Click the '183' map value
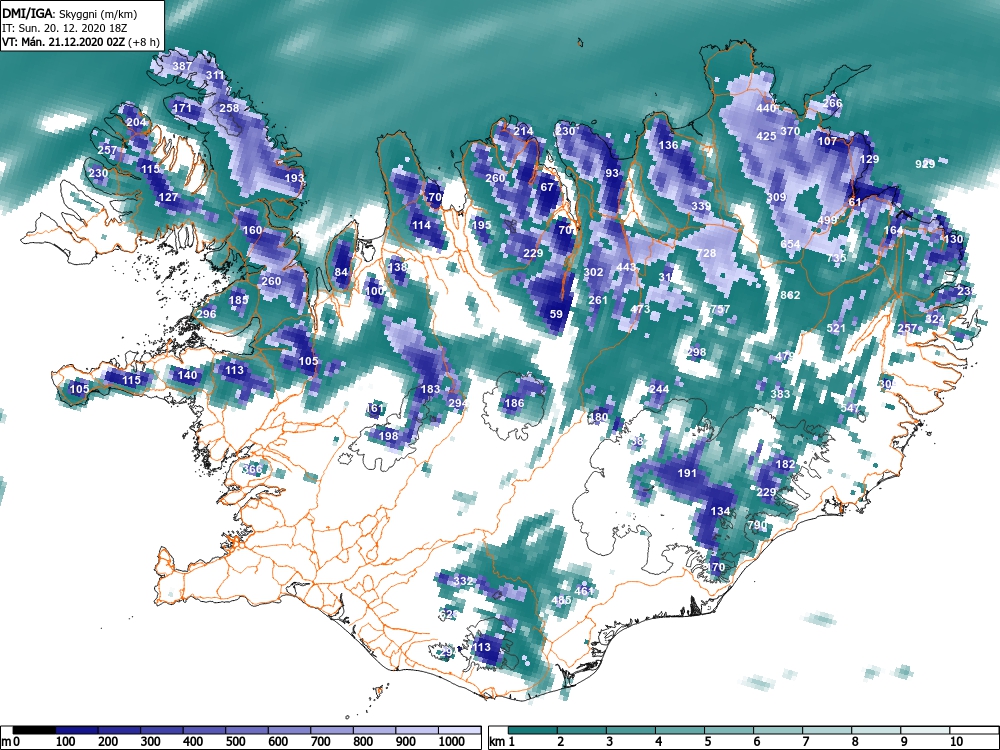 [x=430, y=388]
